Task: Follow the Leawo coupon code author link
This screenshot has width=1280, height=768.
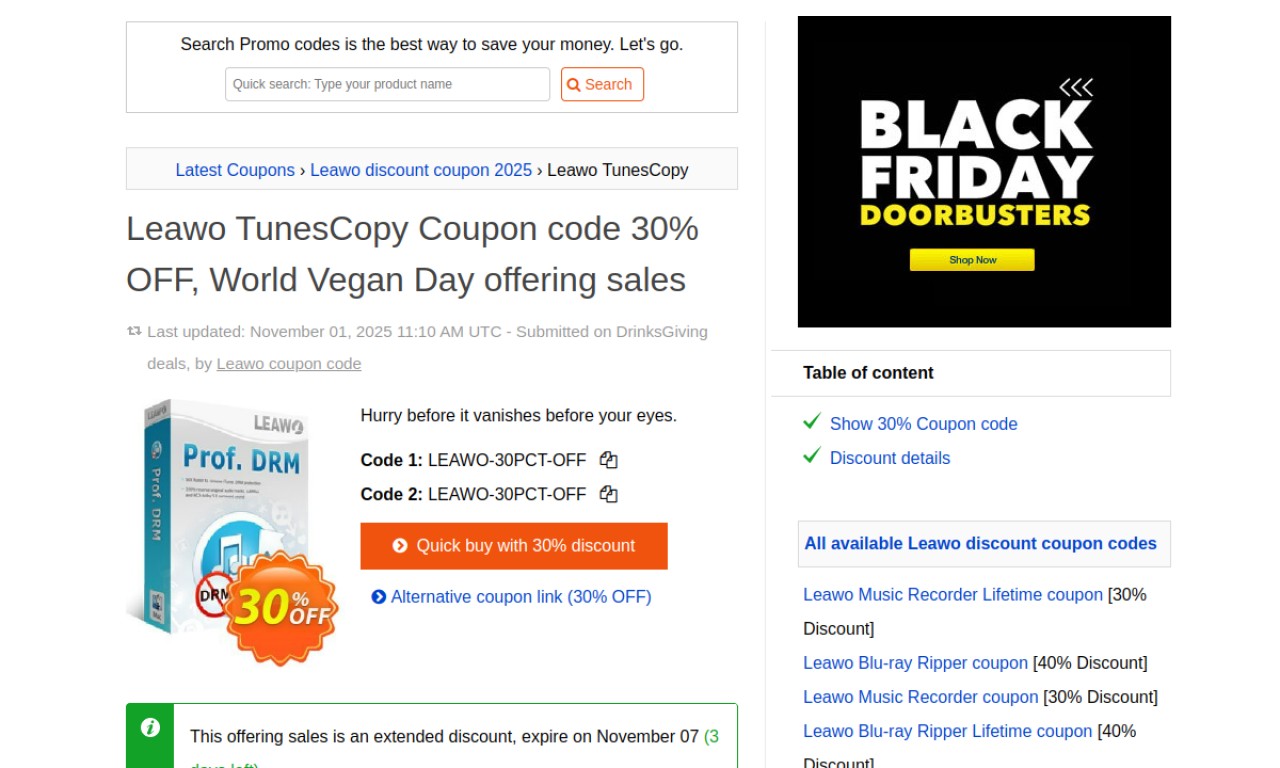Action: pos(289,364)
